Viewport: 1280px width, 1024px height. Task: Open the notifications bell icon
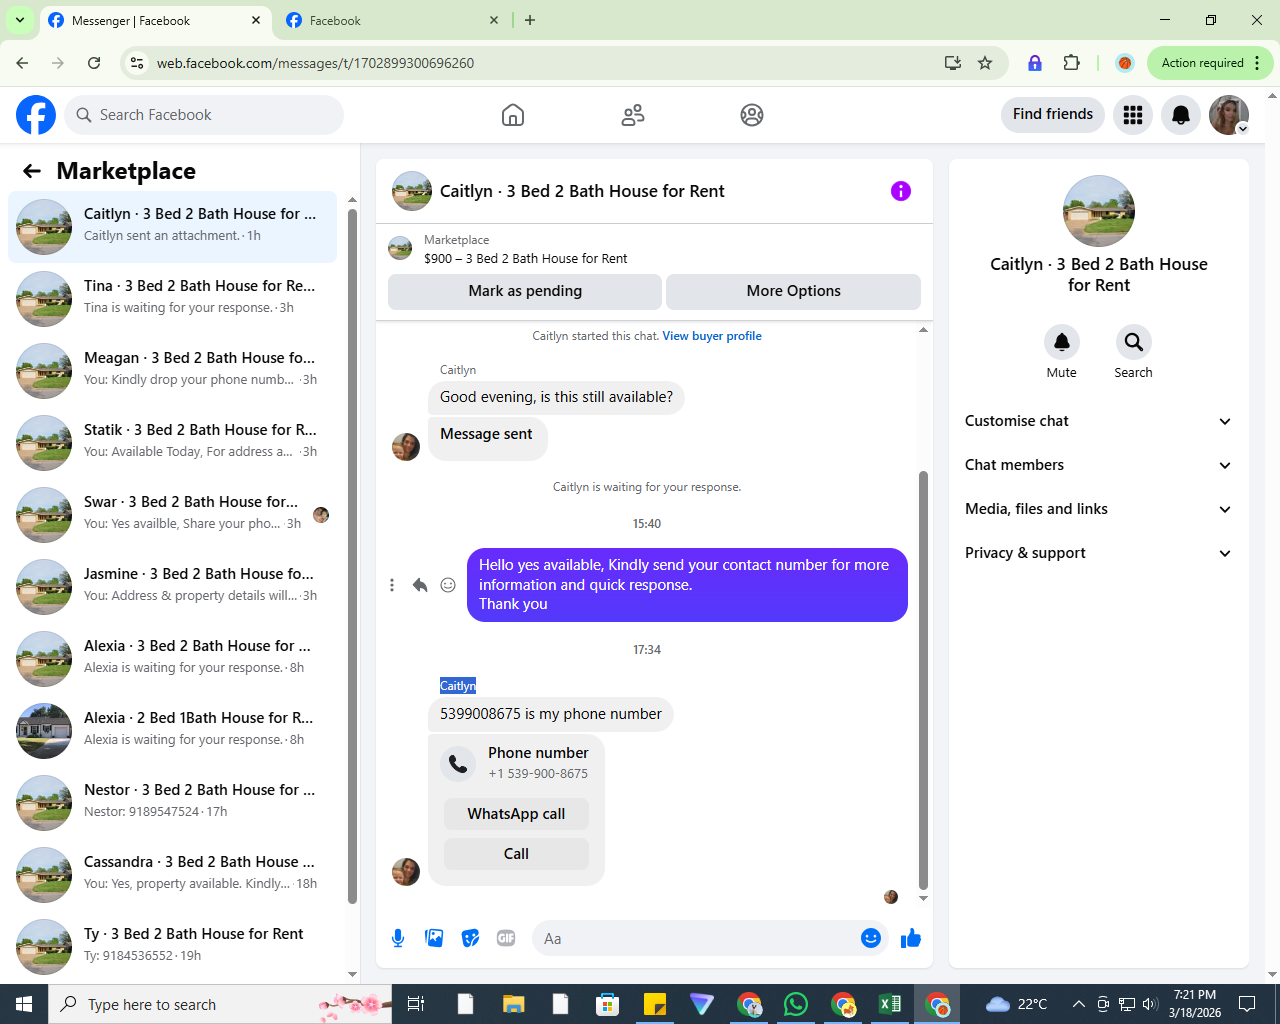[x=1181, y=115]
